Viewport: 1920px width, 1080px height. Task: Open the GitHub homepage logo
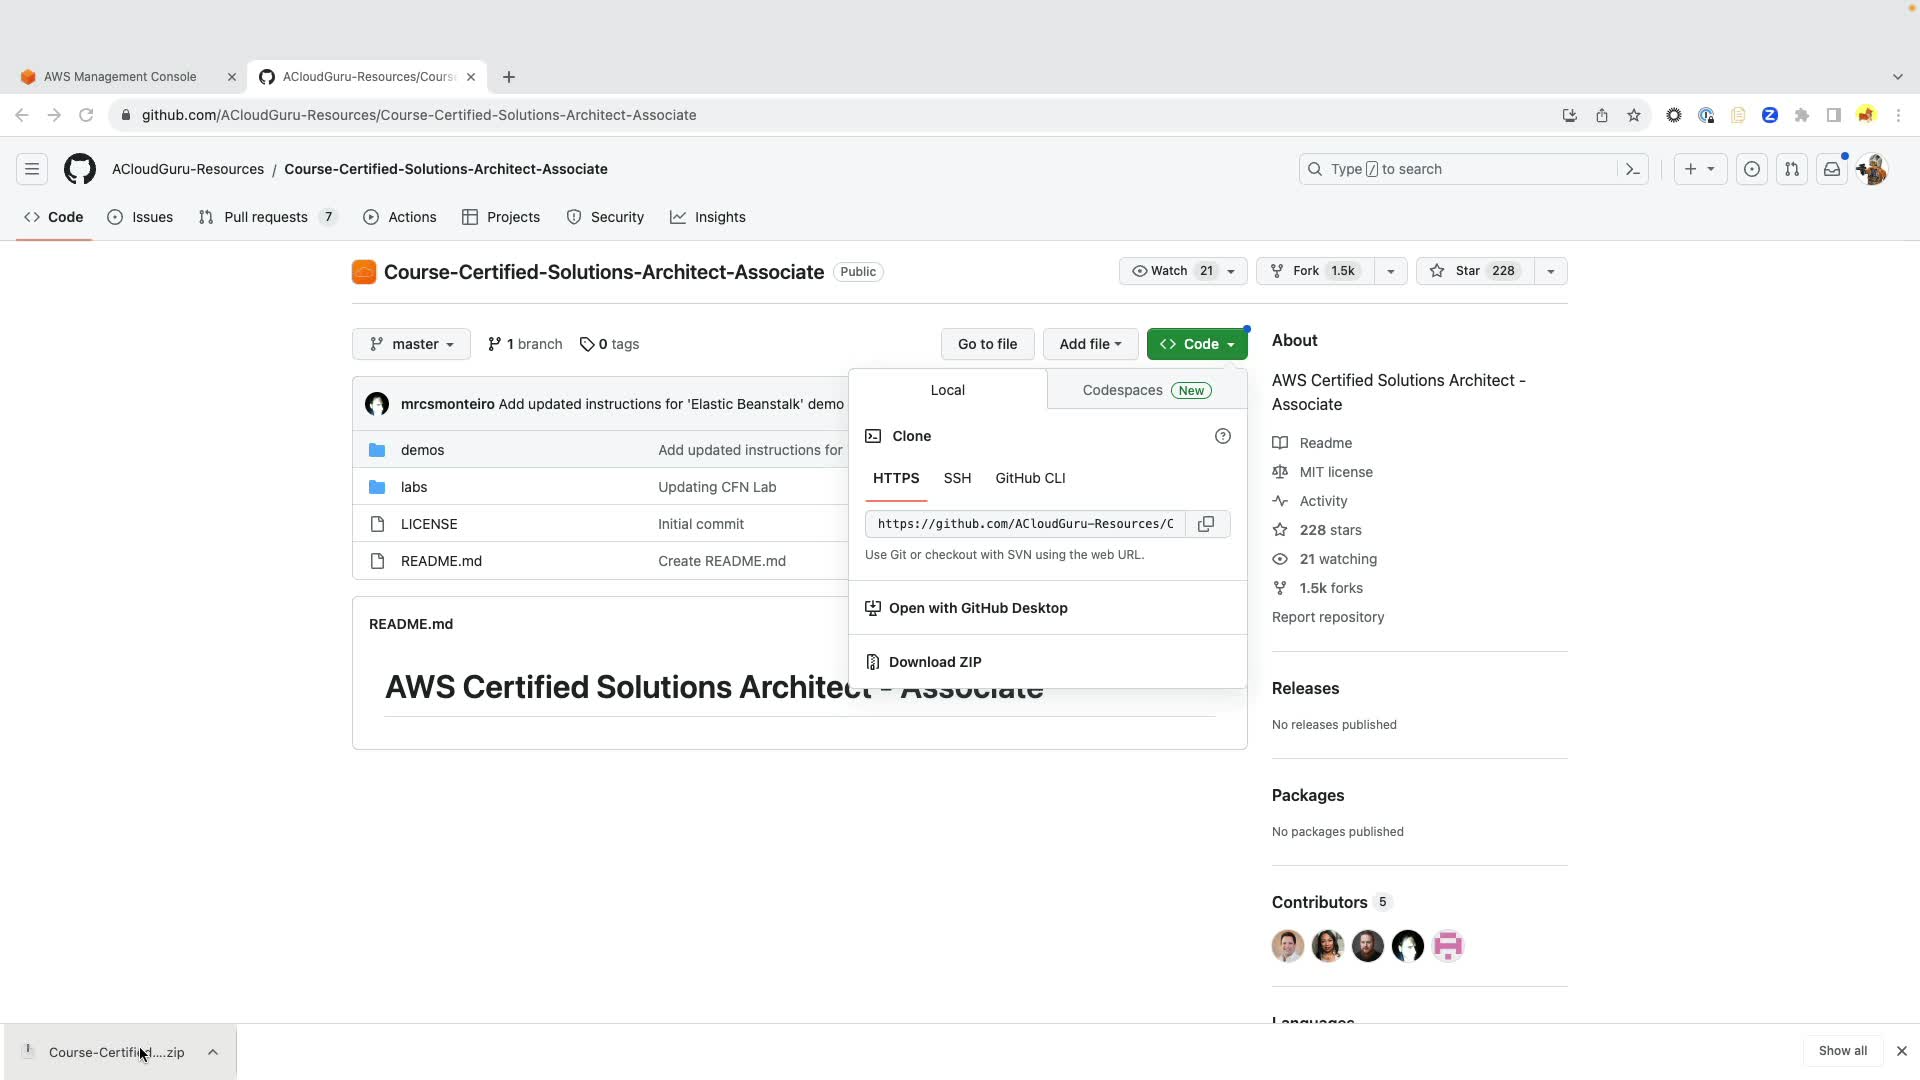[x=80, y=169]
